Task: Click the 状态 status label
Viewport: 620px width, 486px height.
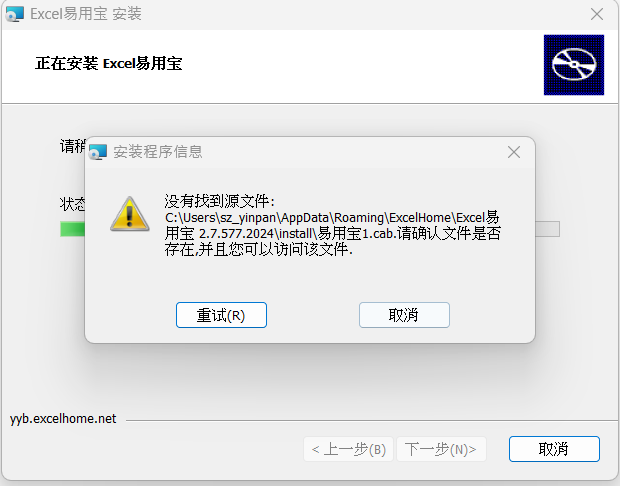Action: pos(72,204)
